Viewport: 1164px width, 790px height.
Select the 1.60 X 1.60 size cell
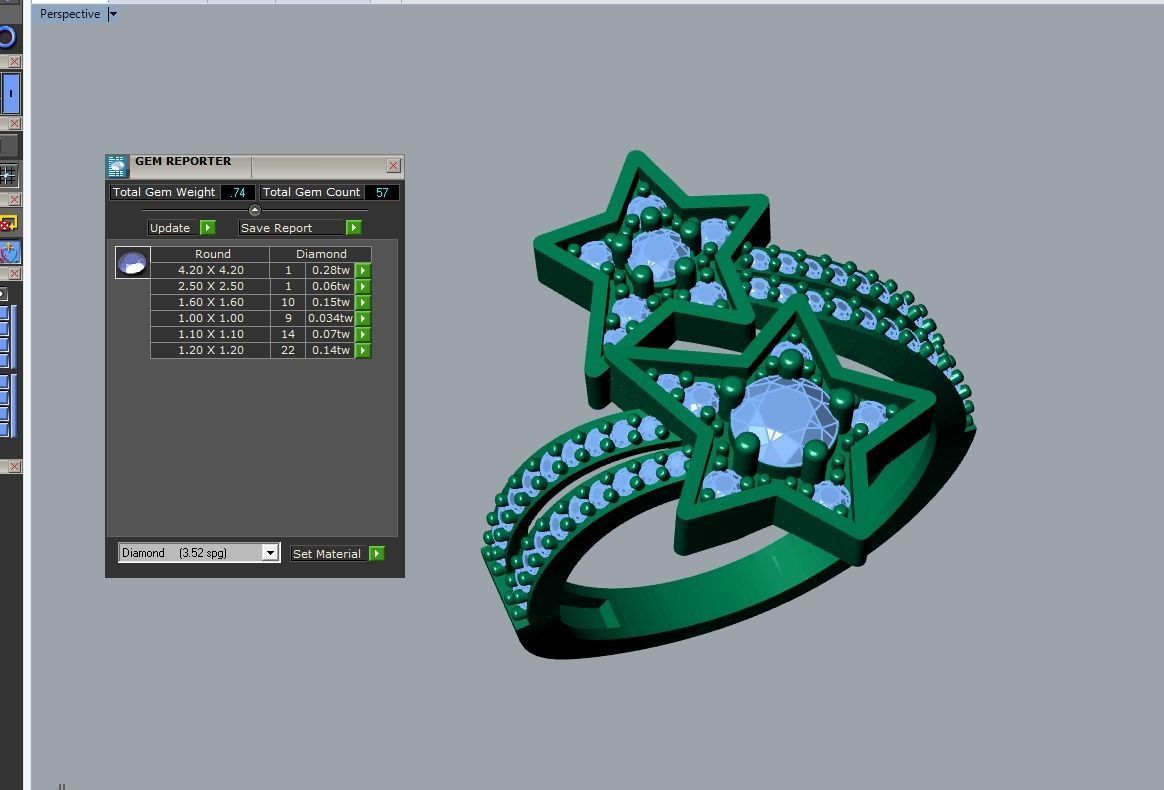[x=211, y=302]
